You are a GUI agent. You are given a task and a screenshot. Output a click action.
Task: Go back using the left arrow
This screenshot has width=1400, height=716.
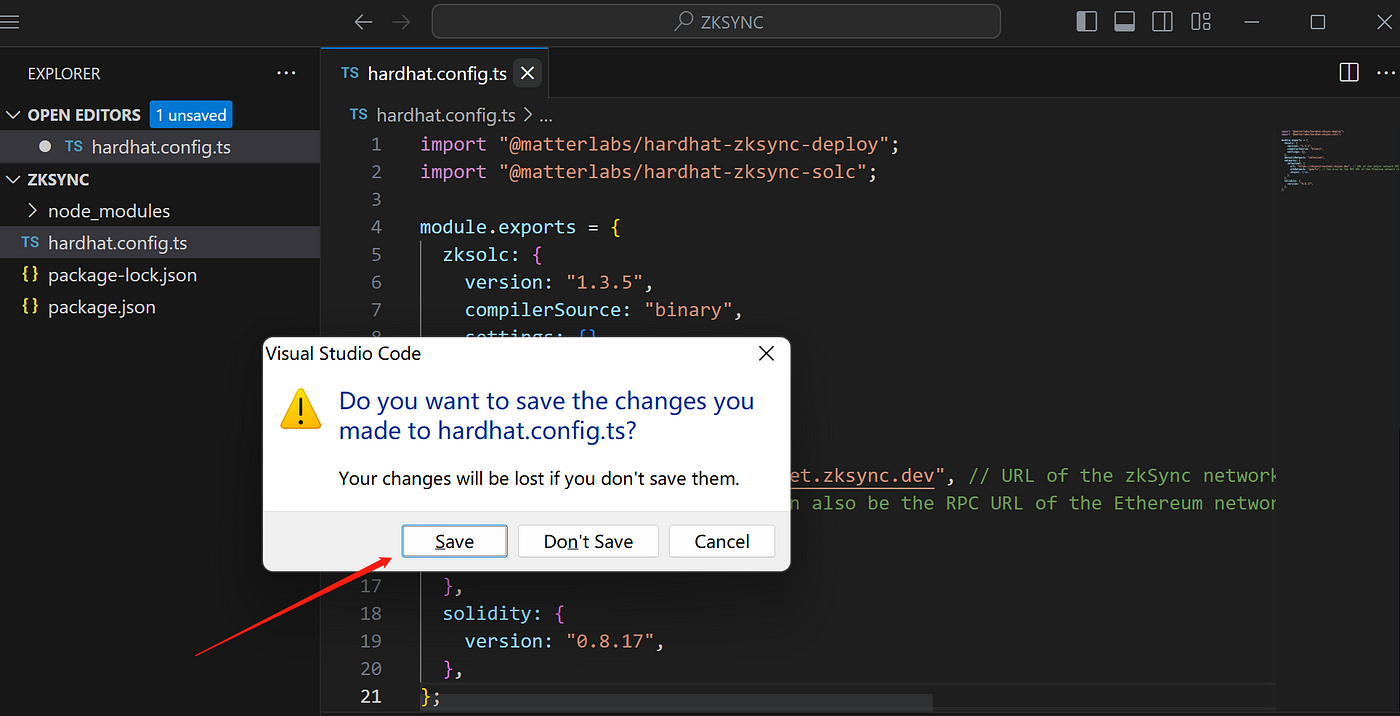coord(363,21)
